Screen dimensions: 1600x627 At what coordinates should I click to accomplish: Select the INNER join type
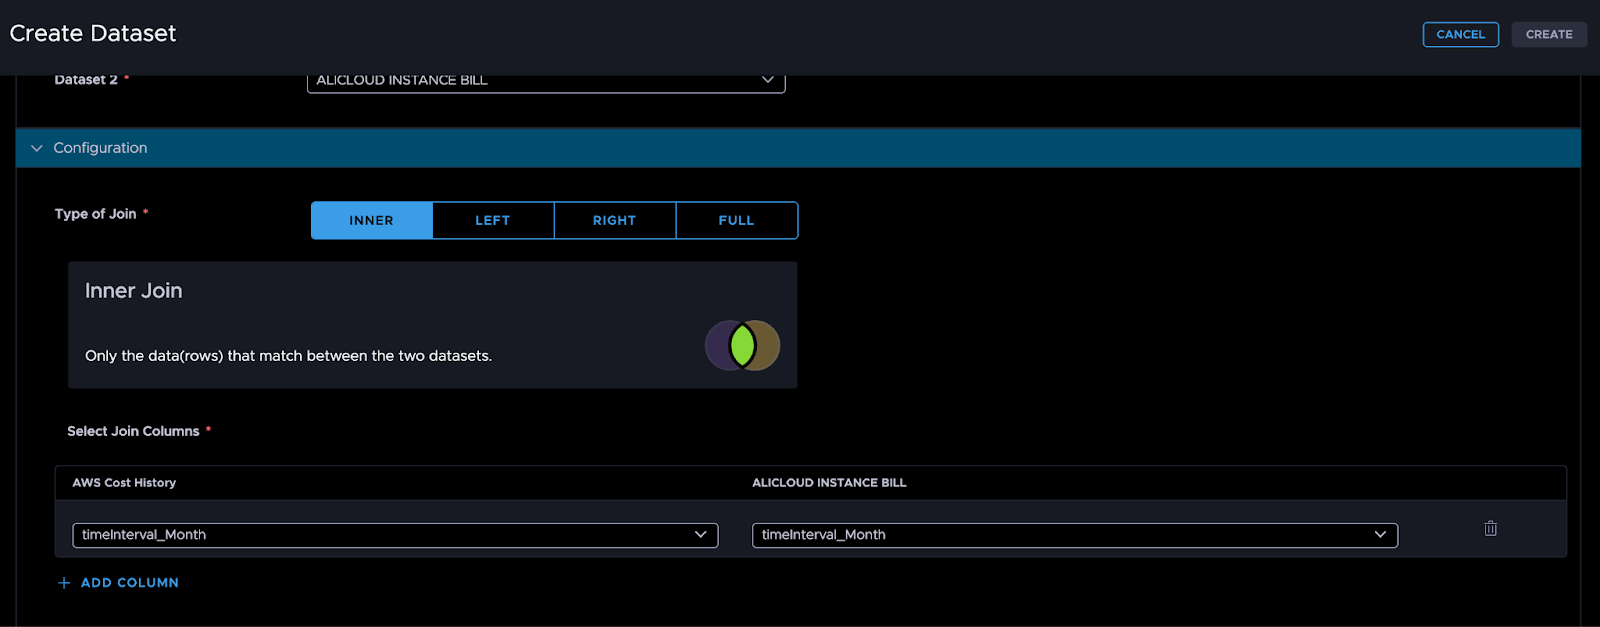[x=372, y=221]
